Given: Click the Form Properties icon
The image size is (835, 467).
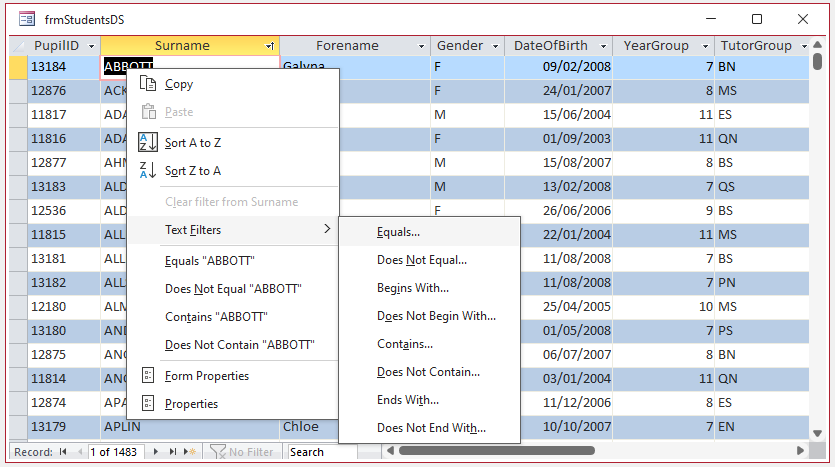Looking at the screenshot, I should tap(148, 375).
